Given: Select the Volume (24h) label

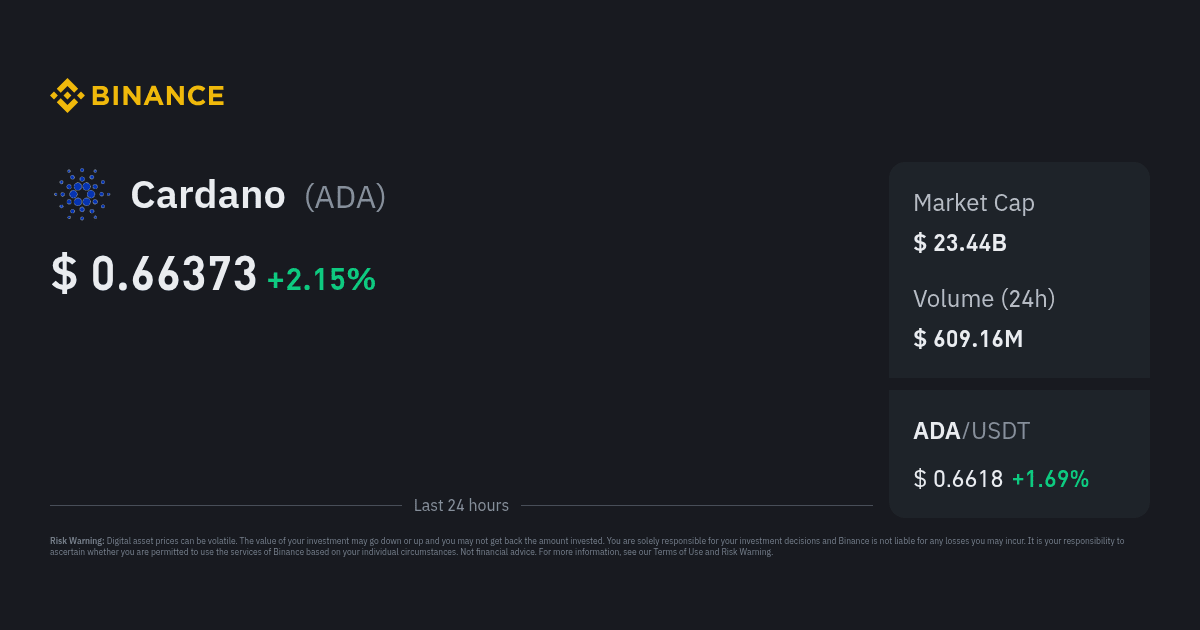Looking at the screenshot, I should tap(983, 298).
